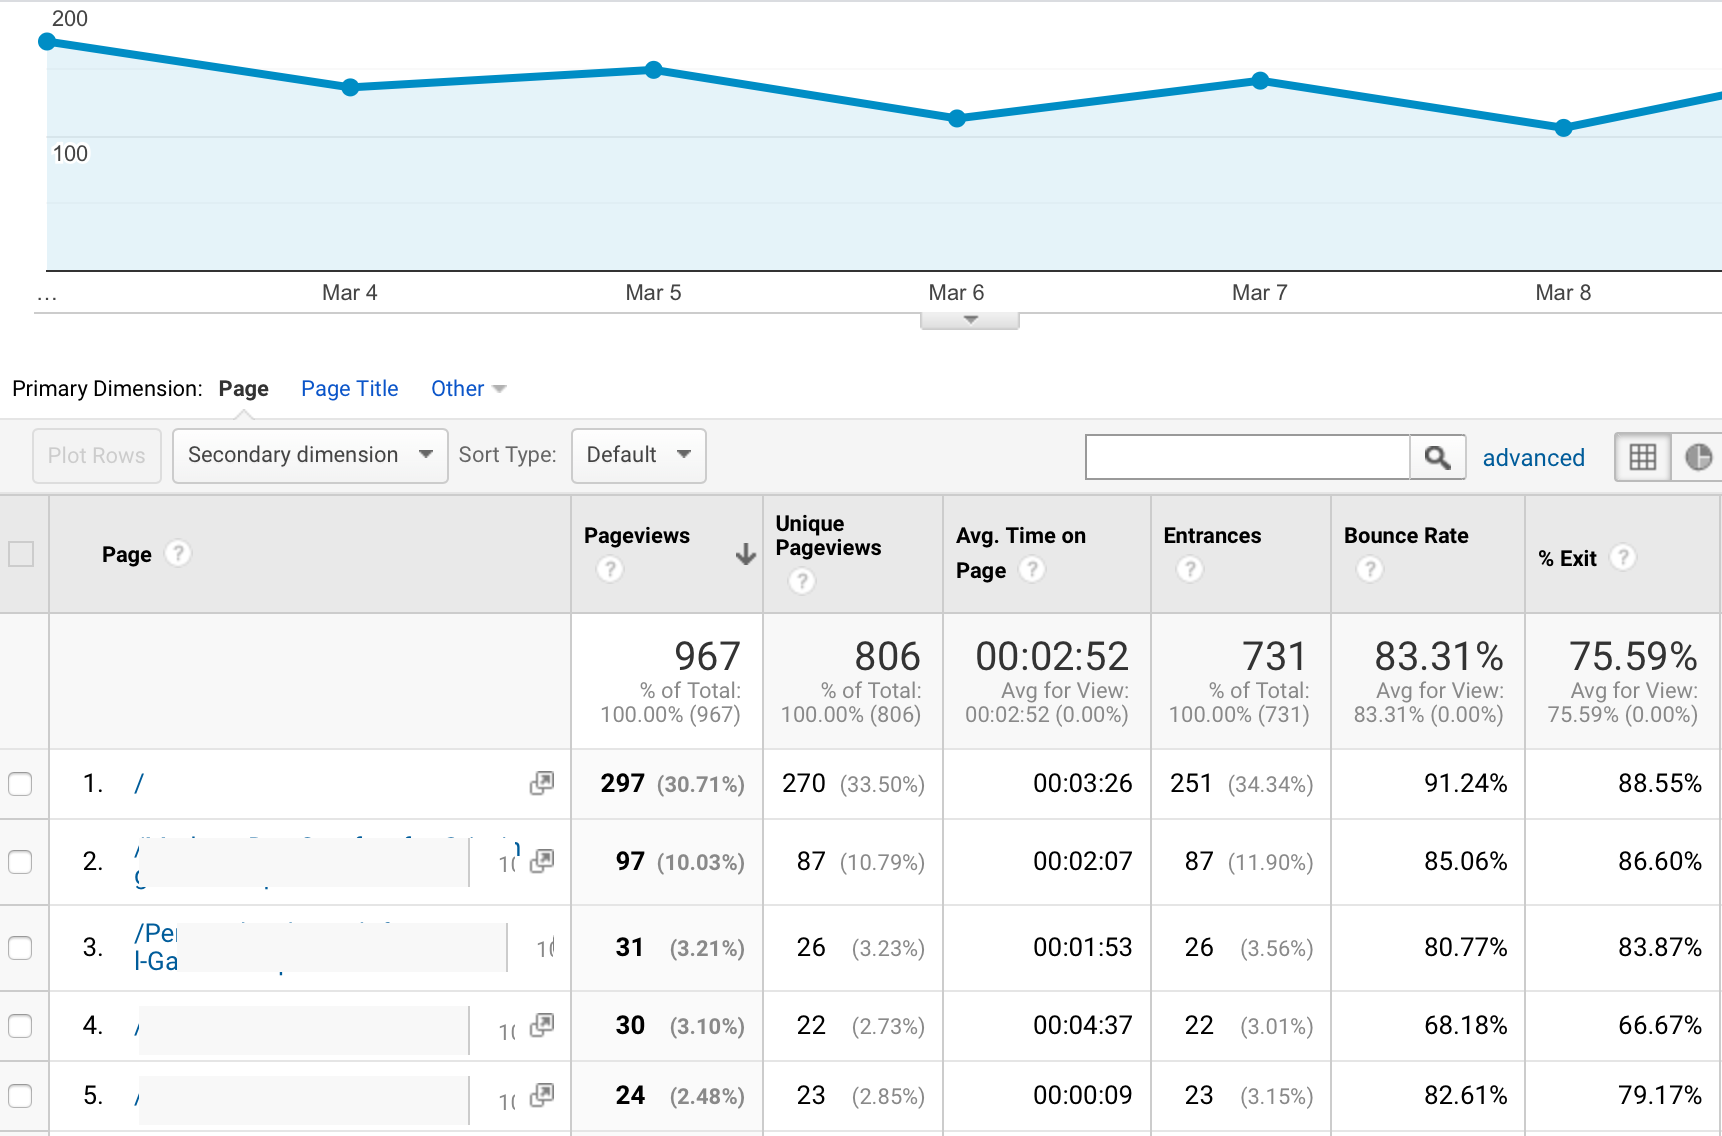
Task: Click the Pageviews help icon
Action: tap(610, 568)
